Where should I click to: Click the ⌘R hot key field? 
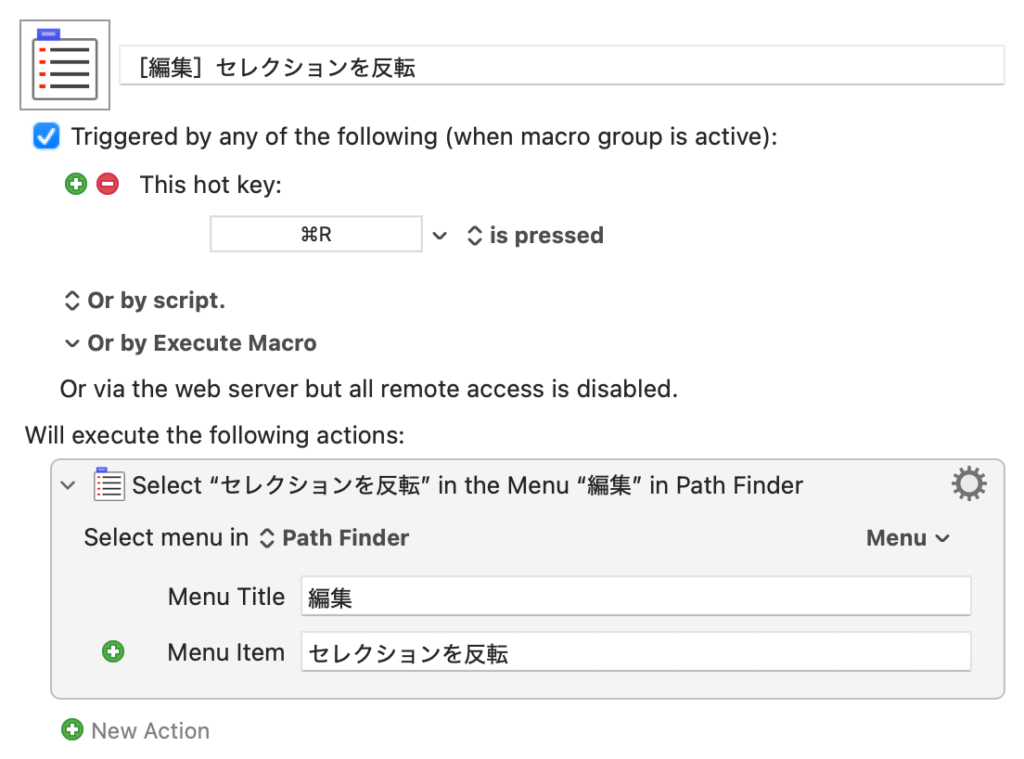(315, 235)
